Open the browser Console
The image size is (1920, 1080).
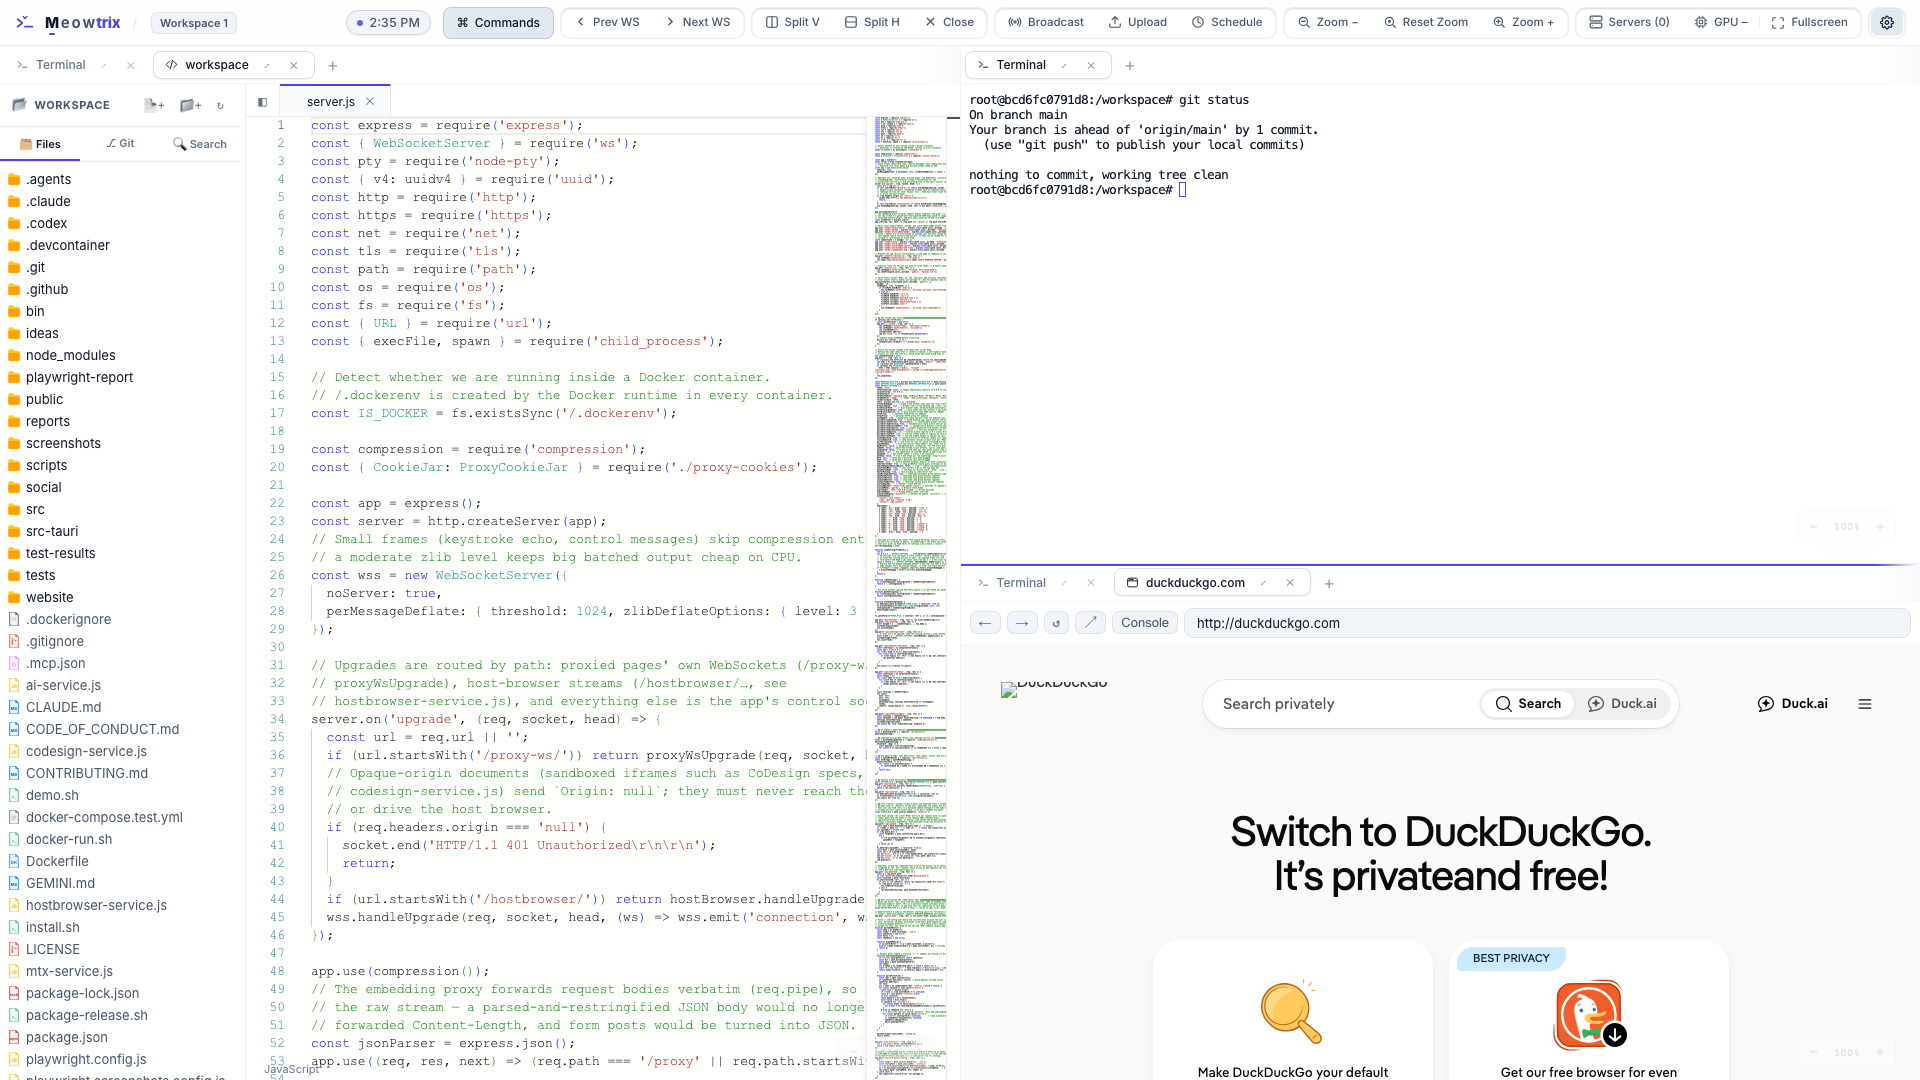[1144, 623]
